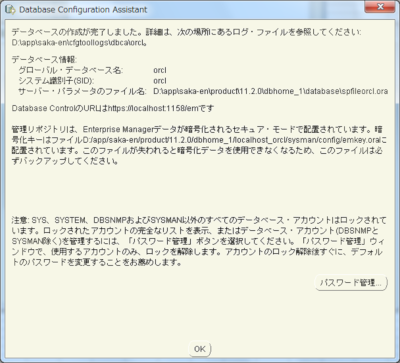Screen dimensions: 400x363
Task: Click the global database name value orcl
Action: pyautogui.click(x=160, y=70)
